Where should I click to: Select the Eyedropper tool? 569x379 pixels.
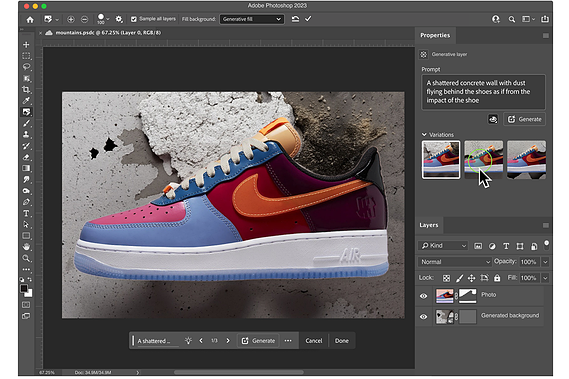coord(26,101)
